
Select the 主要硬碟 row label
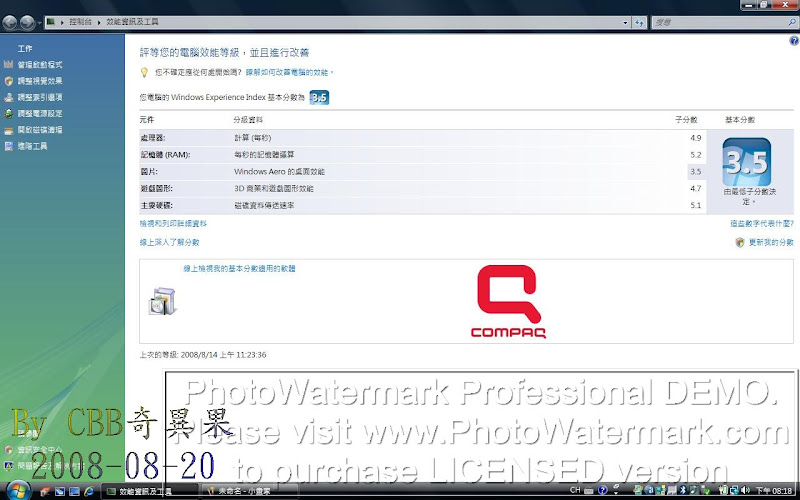156,205
